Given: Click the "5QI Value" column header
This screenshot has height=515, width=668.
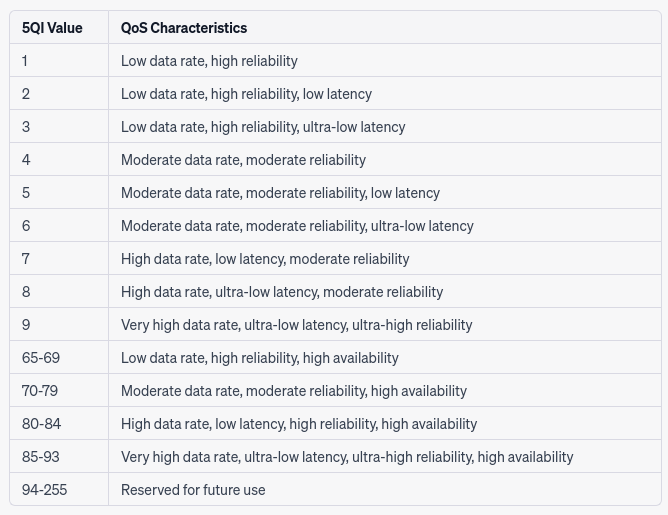Looking at the screenshot, I should pos(52,28).
